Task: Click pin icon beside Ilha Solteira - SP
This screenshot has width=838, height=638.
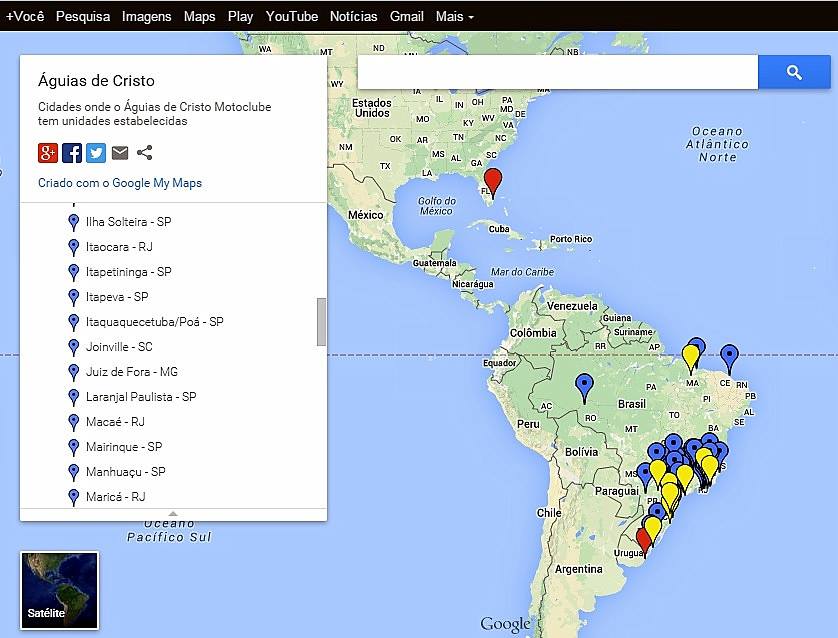Action: (74, 222)
